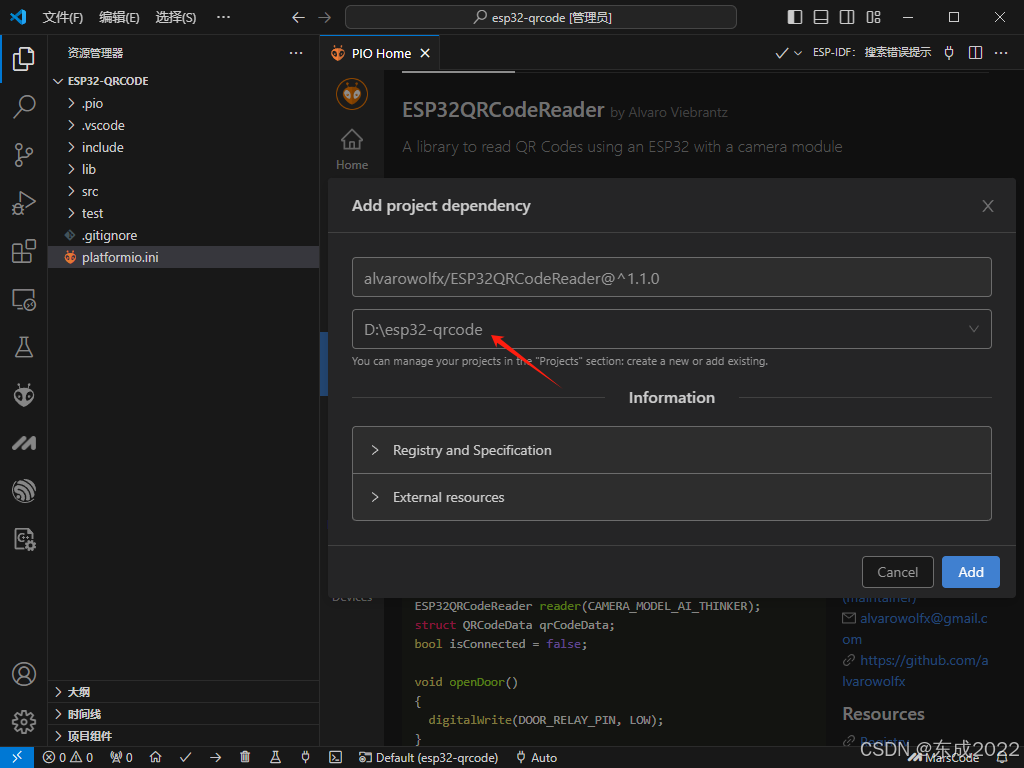Go back with the left arrow
1024x768 pixels.
point(298,18)
